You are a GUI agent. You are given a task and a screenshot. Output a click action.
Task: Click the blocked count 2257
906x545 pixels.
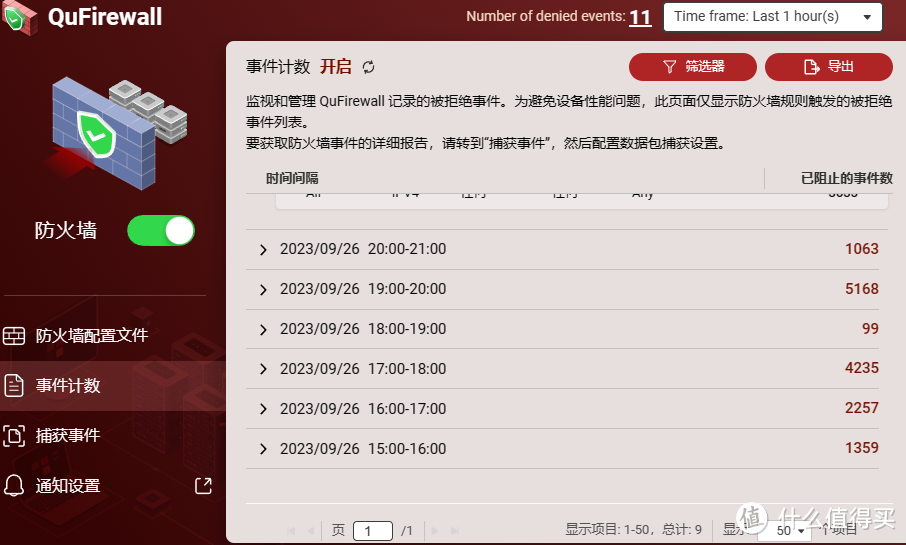[862, 408]
